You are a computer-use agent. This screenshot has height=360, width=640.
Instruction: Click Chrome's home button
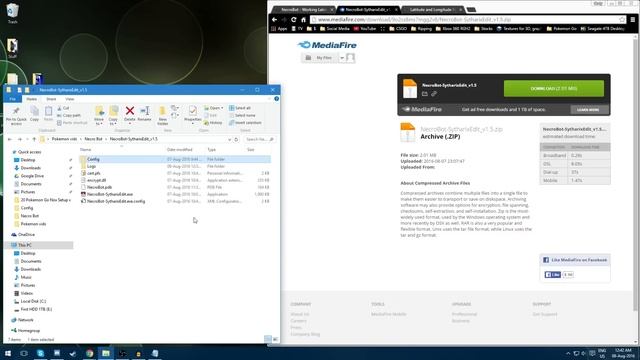click(303, 19)
